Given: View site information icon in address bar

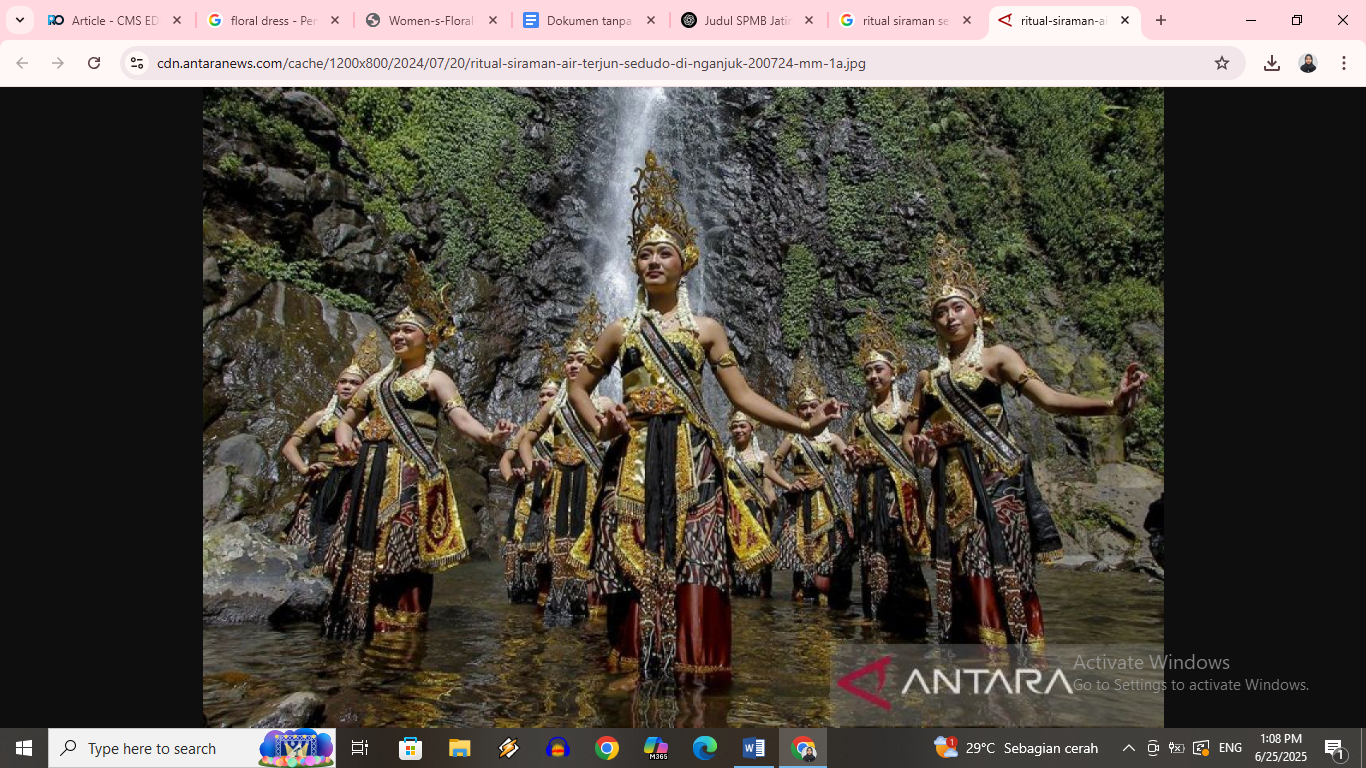Looking at the screenshot, I should pos(137,63).
